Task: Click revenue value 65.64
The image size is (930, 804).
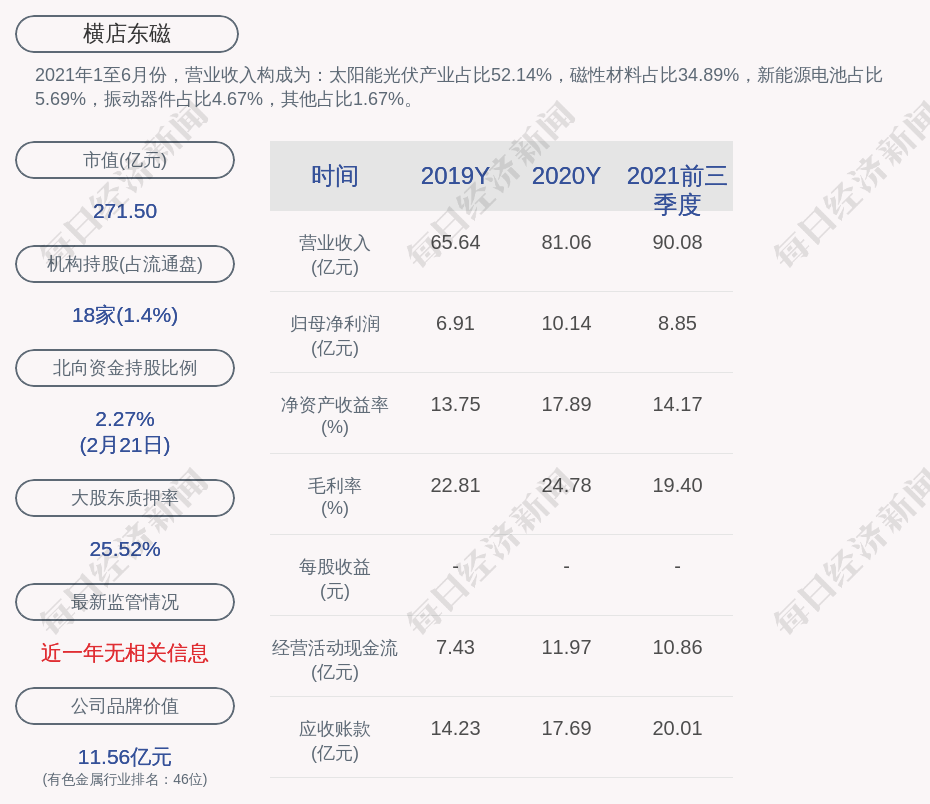Action: pos(455,243)
